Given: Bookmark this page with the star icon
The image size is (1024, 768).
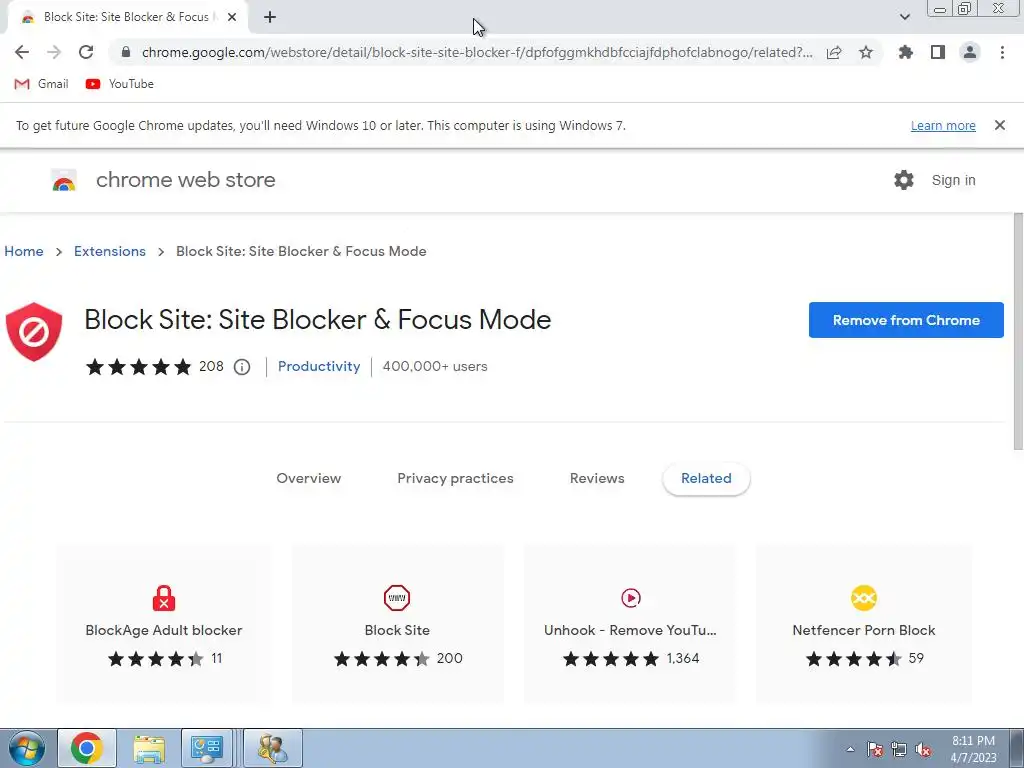Looking at the screenshot, I should 866,52.
